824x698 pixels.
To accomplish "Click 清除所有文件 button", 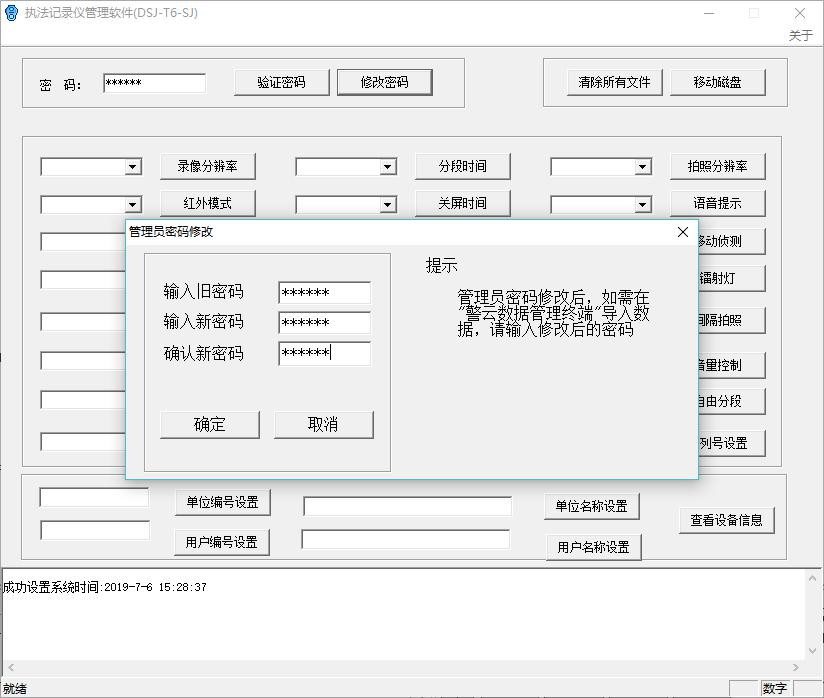I will 614,82.
